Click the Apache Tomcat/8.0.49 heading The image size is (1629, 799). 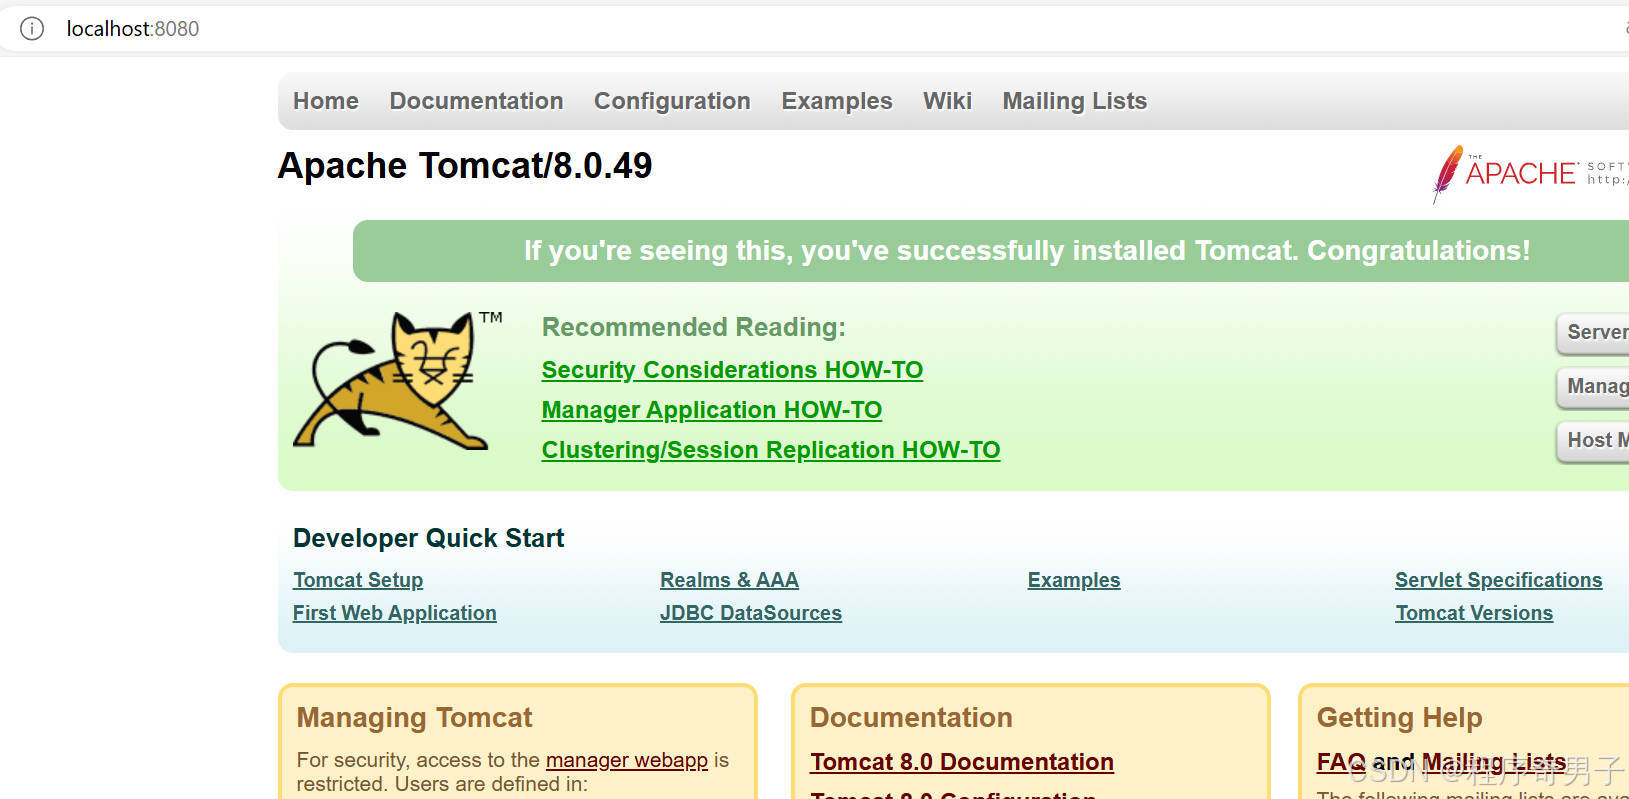[465, 166]
